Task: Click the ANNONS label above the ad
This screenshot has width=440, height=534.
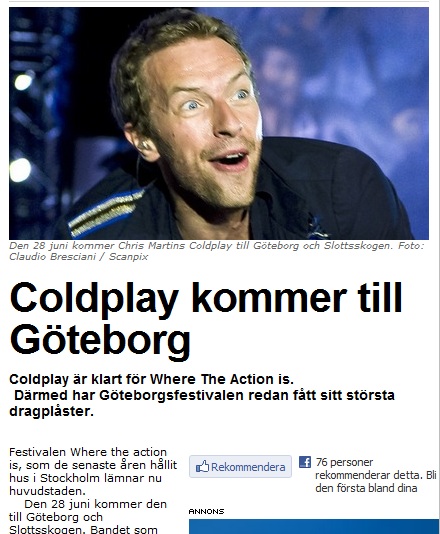Action: 206,512
